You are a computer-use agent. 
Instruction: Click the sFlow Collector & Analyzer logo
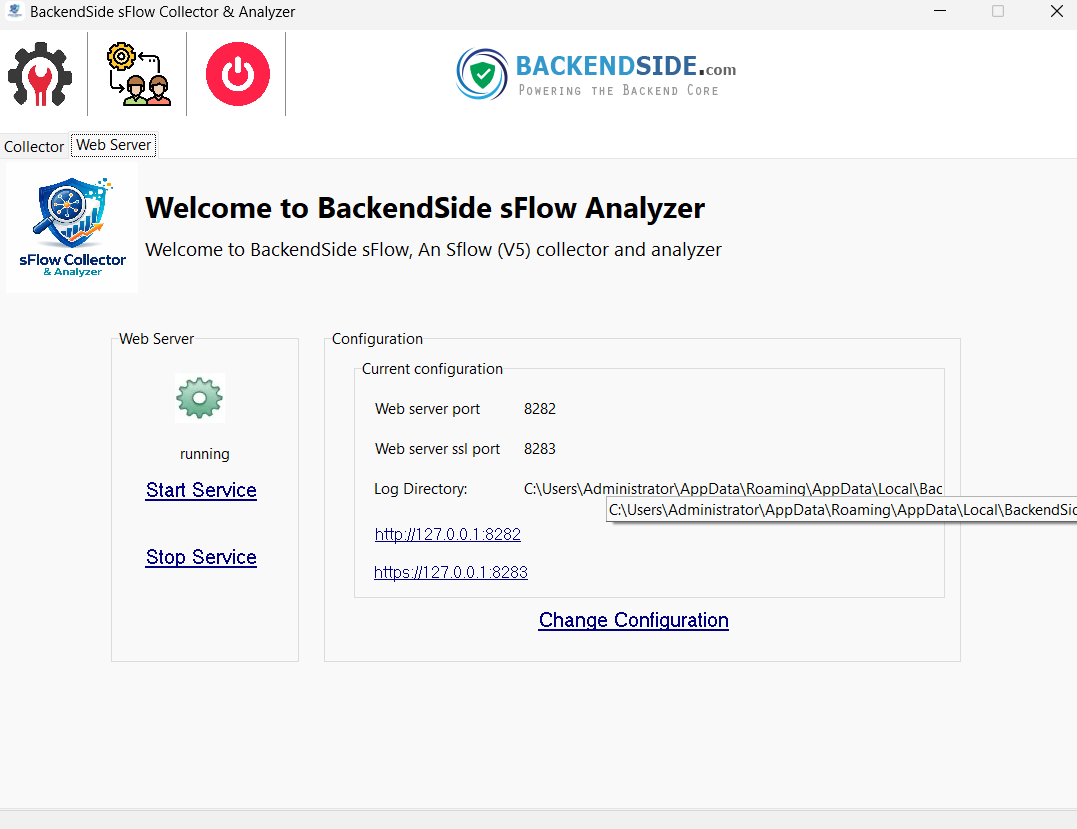pos(72,229)
